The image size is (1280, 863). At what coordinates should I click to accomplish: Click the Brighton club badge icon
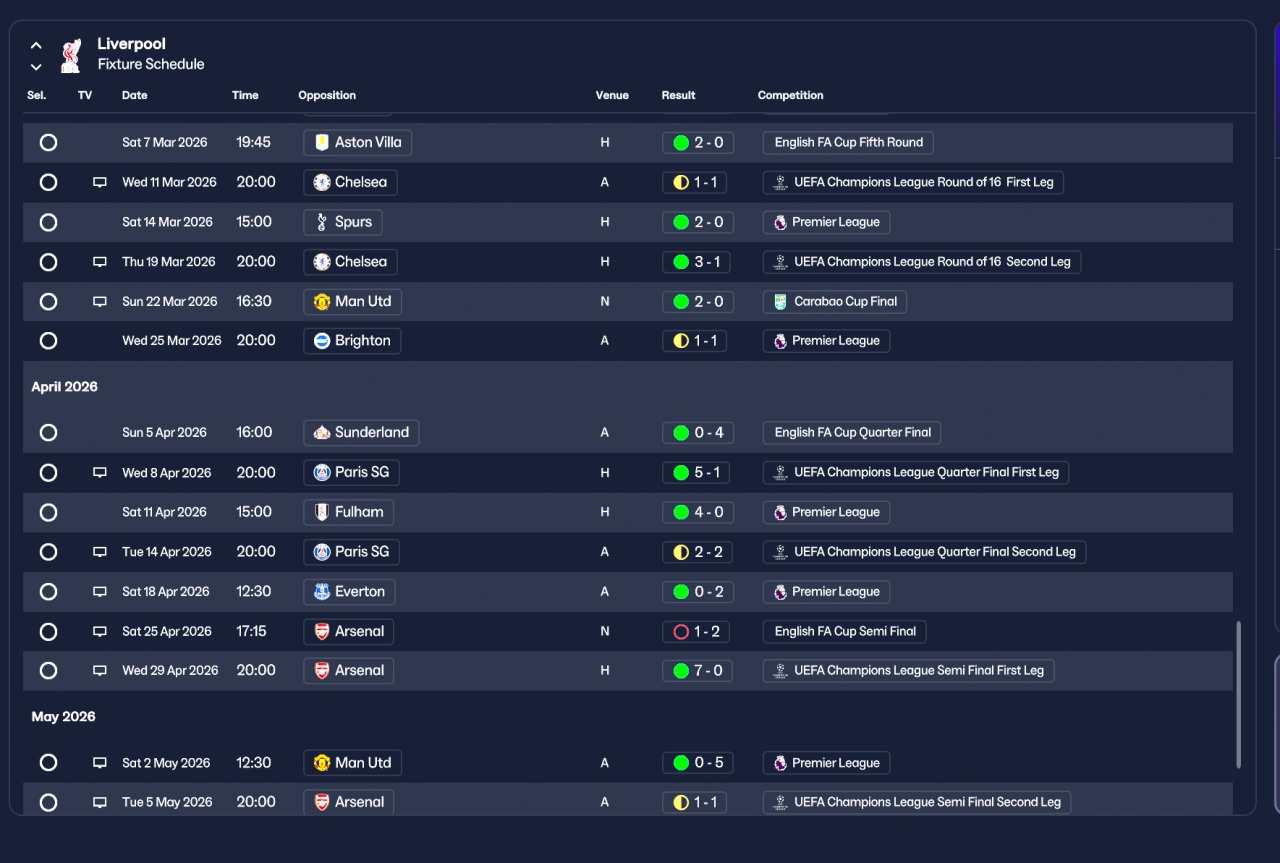pyautogui.click(x=321, y=341)
